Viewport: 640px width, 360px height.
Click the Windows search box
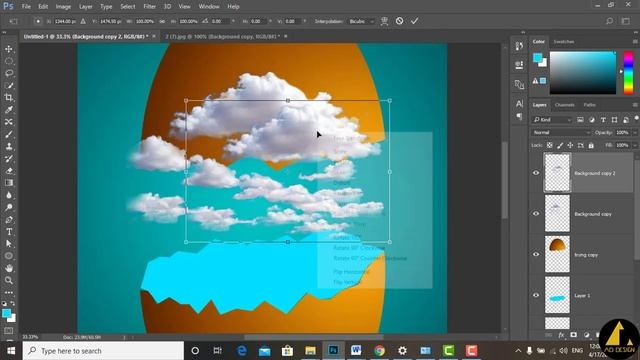point(104,351)
